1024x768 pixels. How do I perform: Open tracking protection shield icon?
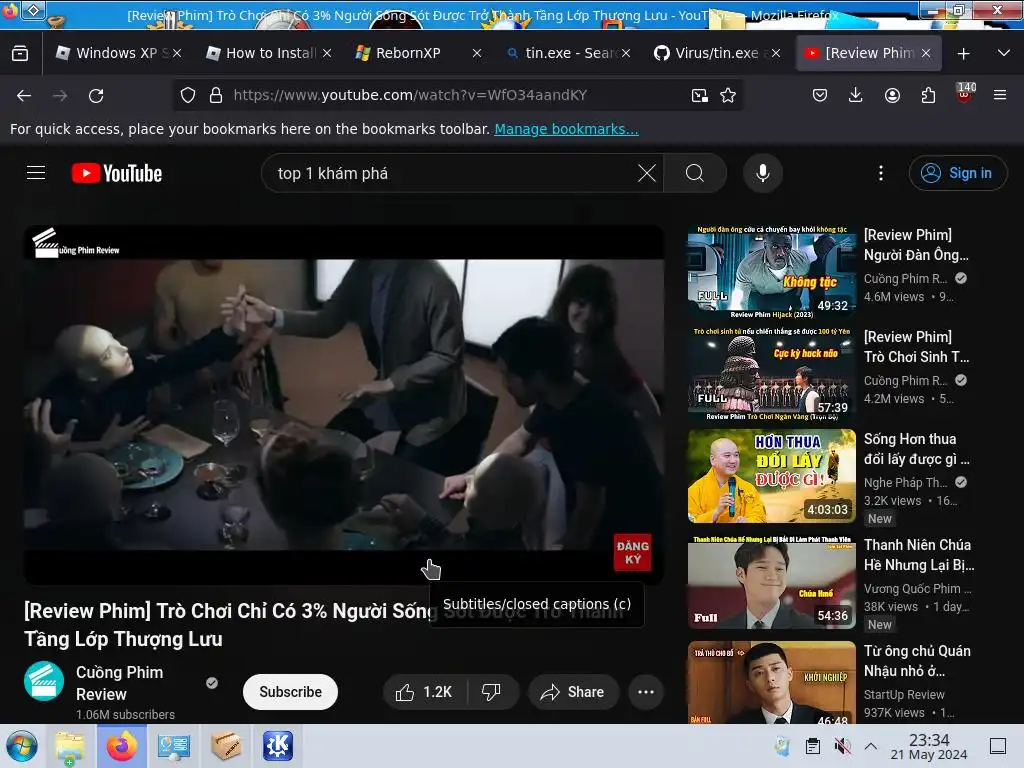pos(188,95)
